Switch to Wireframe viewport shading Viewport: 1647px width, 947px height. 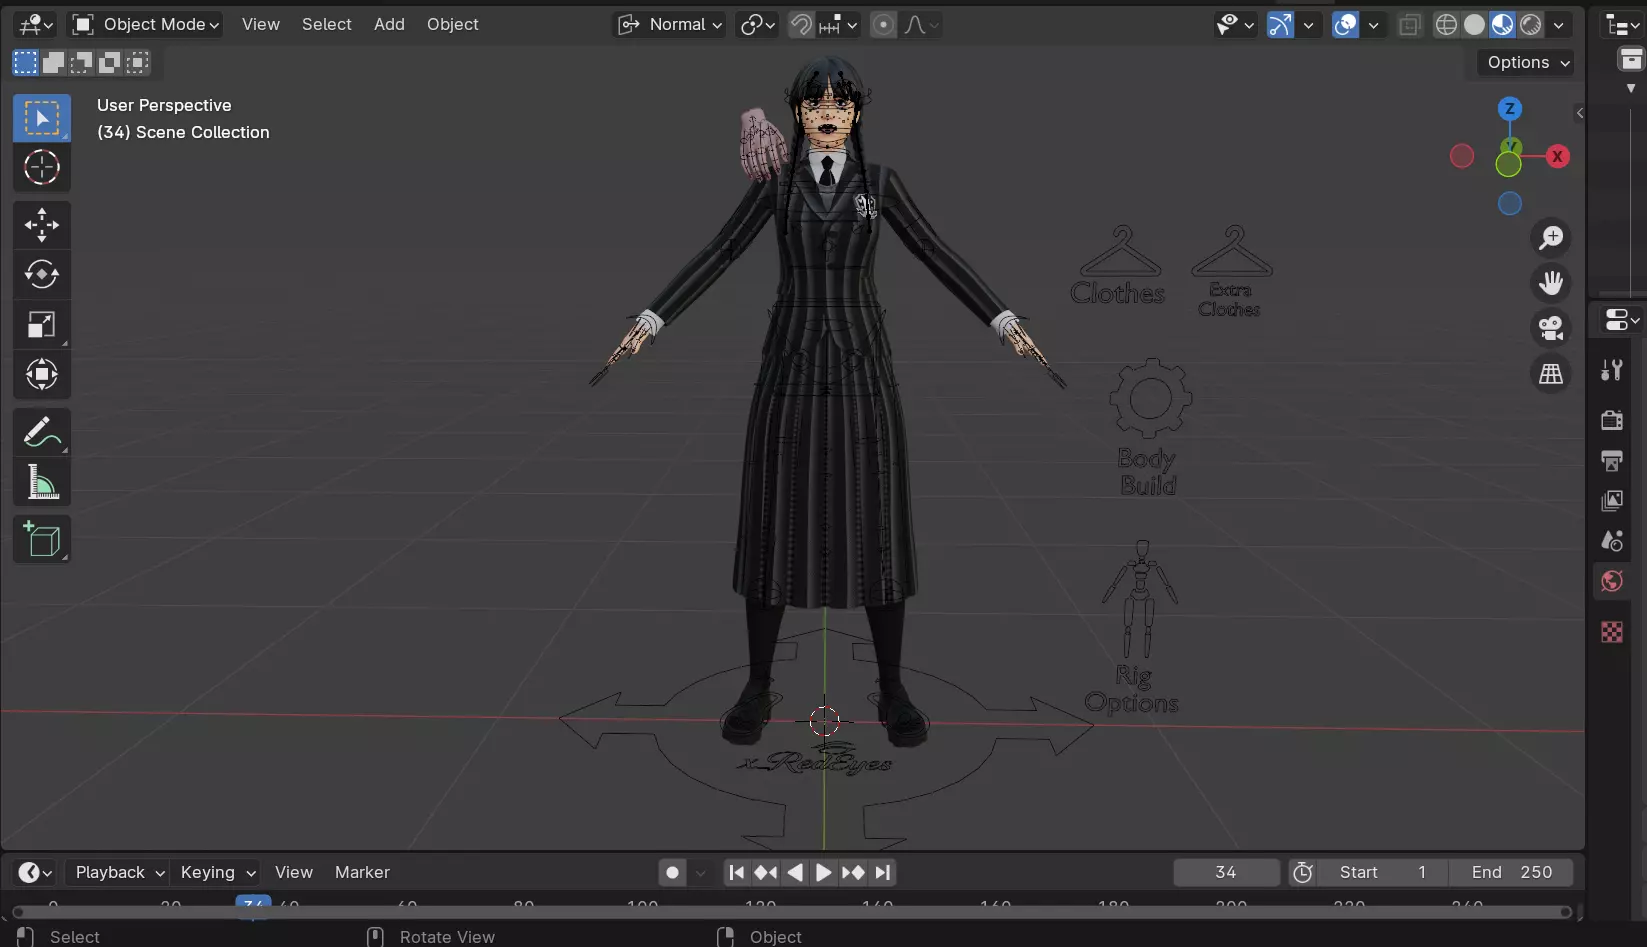(1446, 24)
